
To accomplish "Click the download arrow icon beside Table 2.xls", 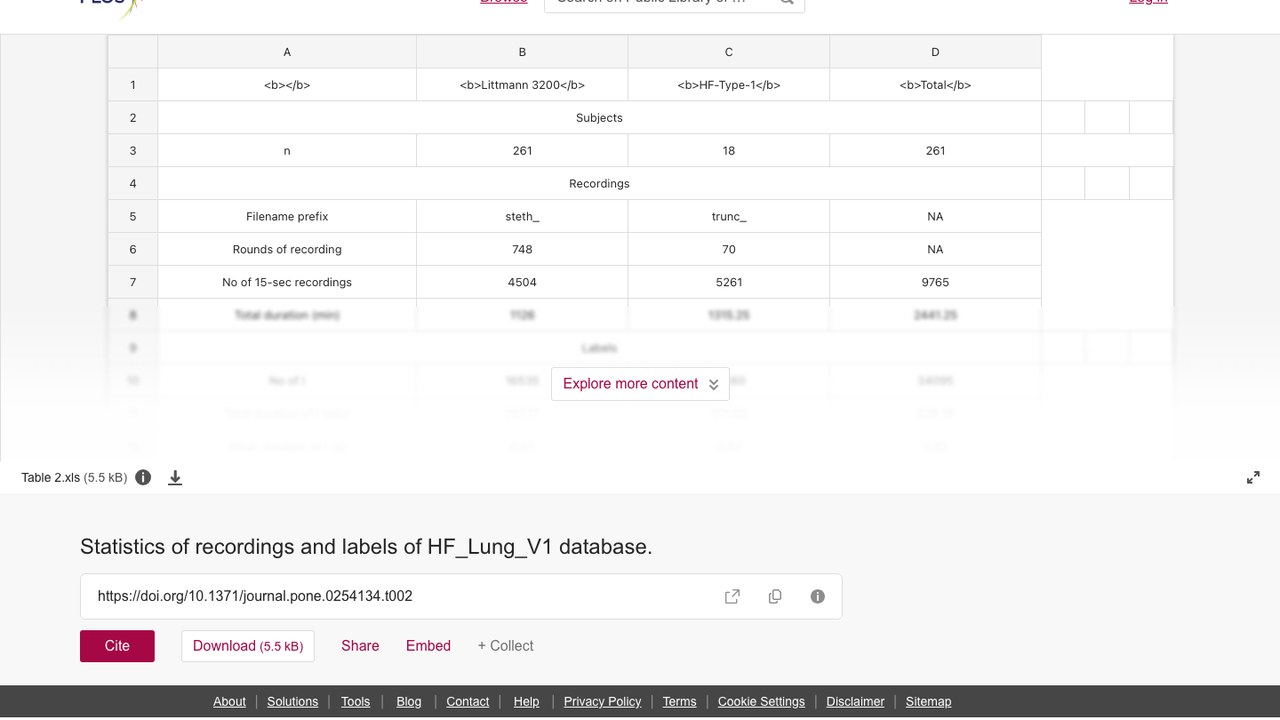I will 175,478.
